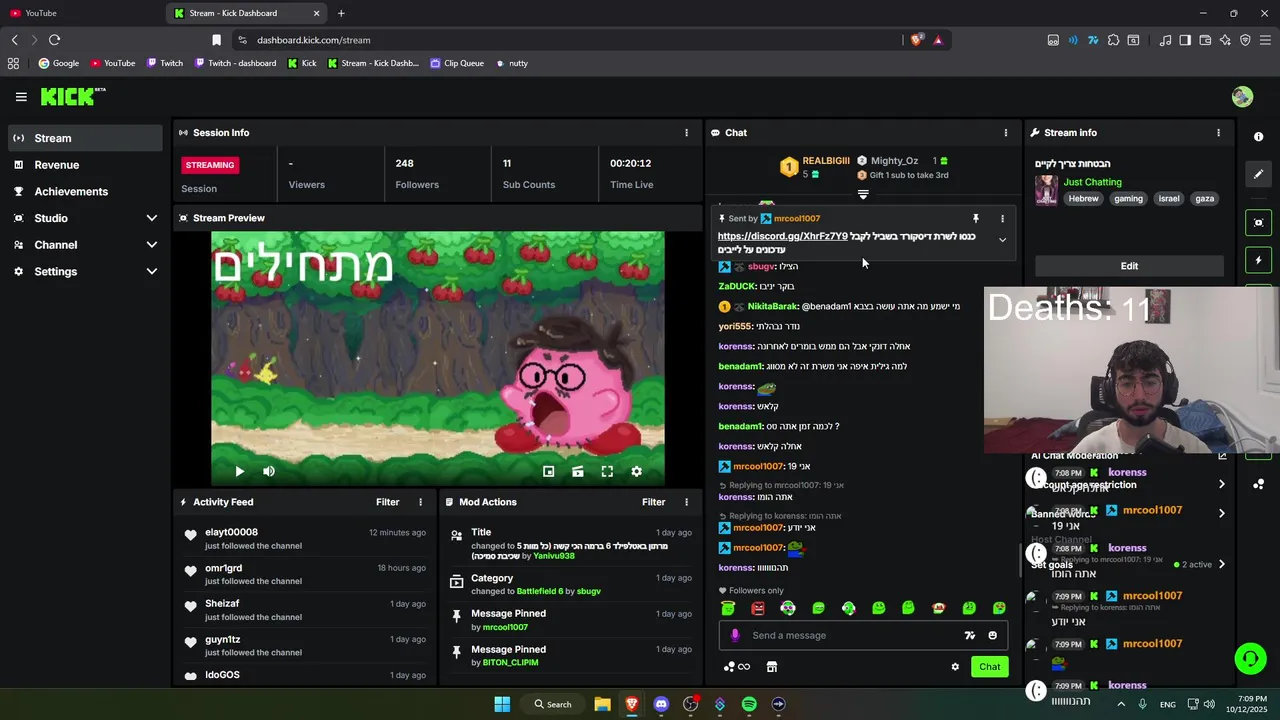Open the green headset support button
This screenshot has height=720, width=1280.
[1250, 658]
